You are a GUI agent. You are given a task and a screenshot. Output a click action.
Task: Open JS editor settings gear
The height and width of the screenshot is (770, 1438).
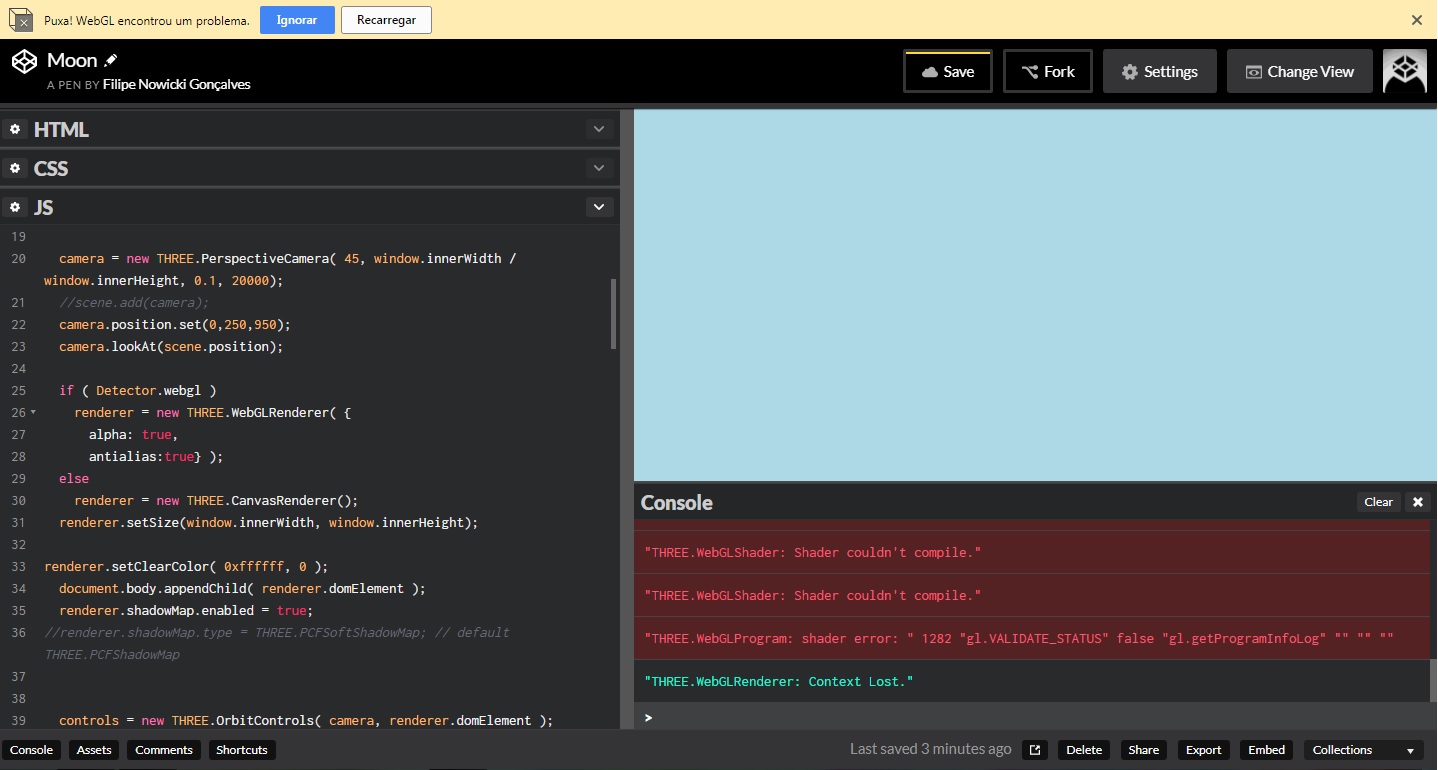(15, 207)
